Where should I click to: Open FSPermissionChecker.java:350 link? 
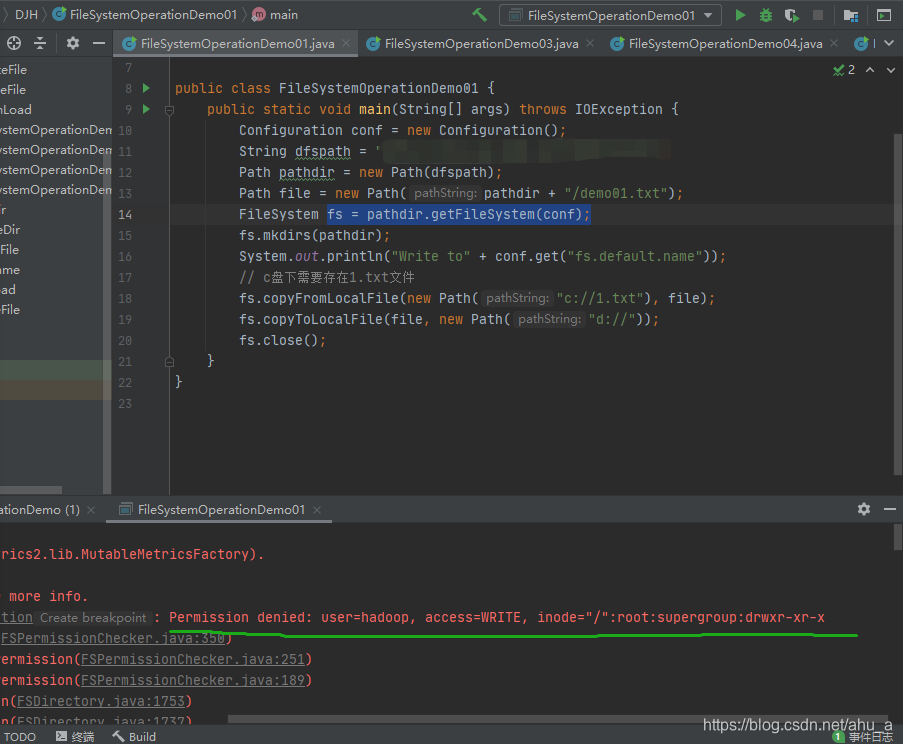click(113, 639)
